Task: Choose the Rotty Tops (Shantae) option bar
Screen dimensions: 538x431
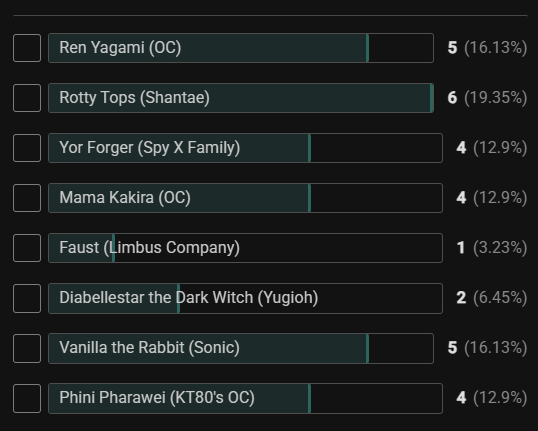Action: (x=241, y=98)
